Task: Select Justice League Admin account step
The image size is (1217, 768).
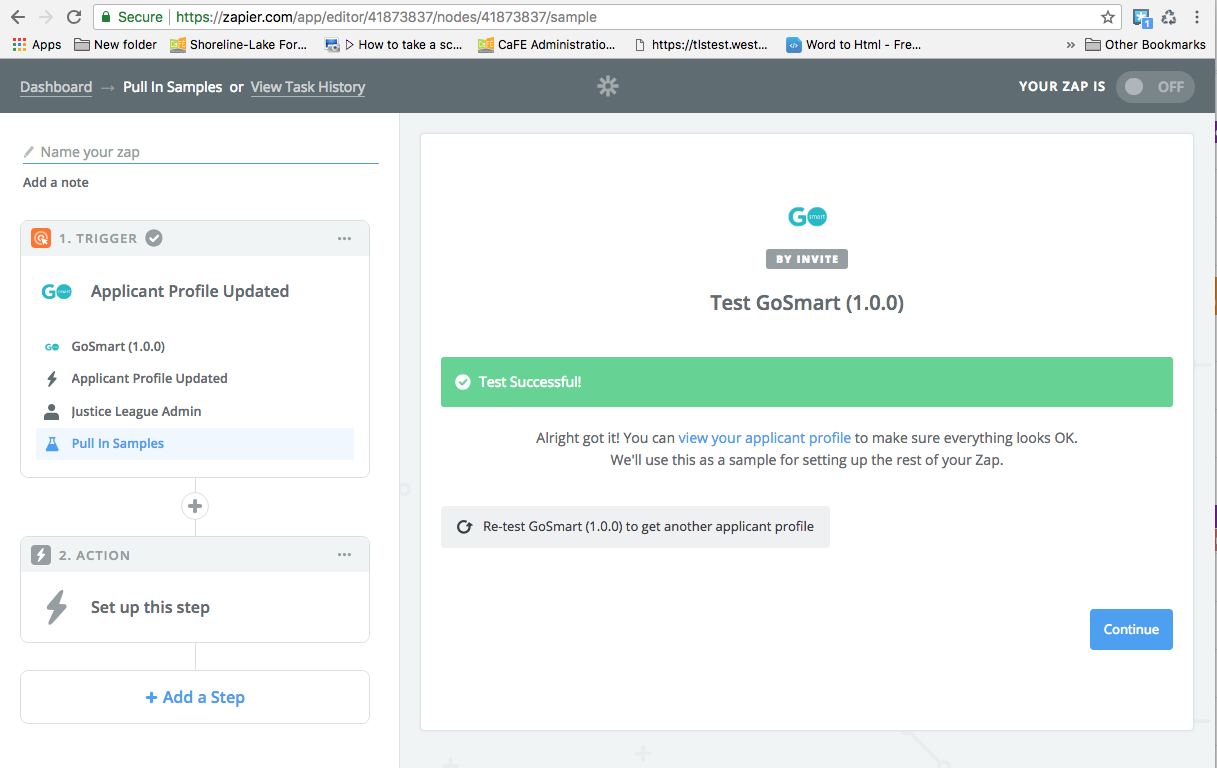Action: [x=195, y=411]
